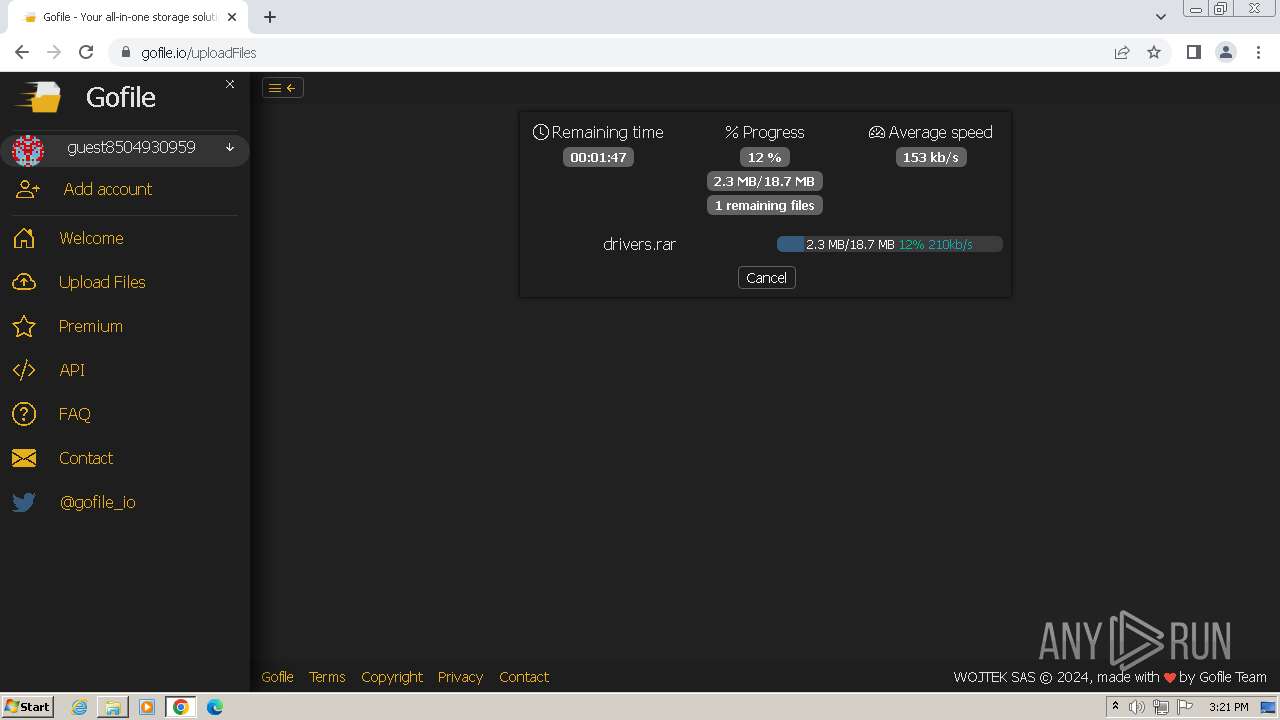
Task: Click the Add account person icon
Action: (x=28, y=189)
